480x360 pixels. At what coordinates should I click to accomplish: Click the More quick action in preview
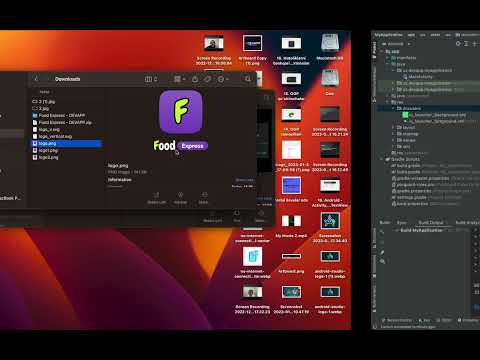pyautogui.click(x=203, y=198)
